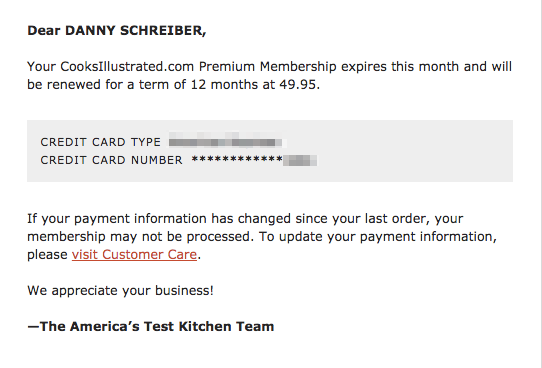
Task: Click the blurred credit card type value
Action: click(x=225, y=142)
